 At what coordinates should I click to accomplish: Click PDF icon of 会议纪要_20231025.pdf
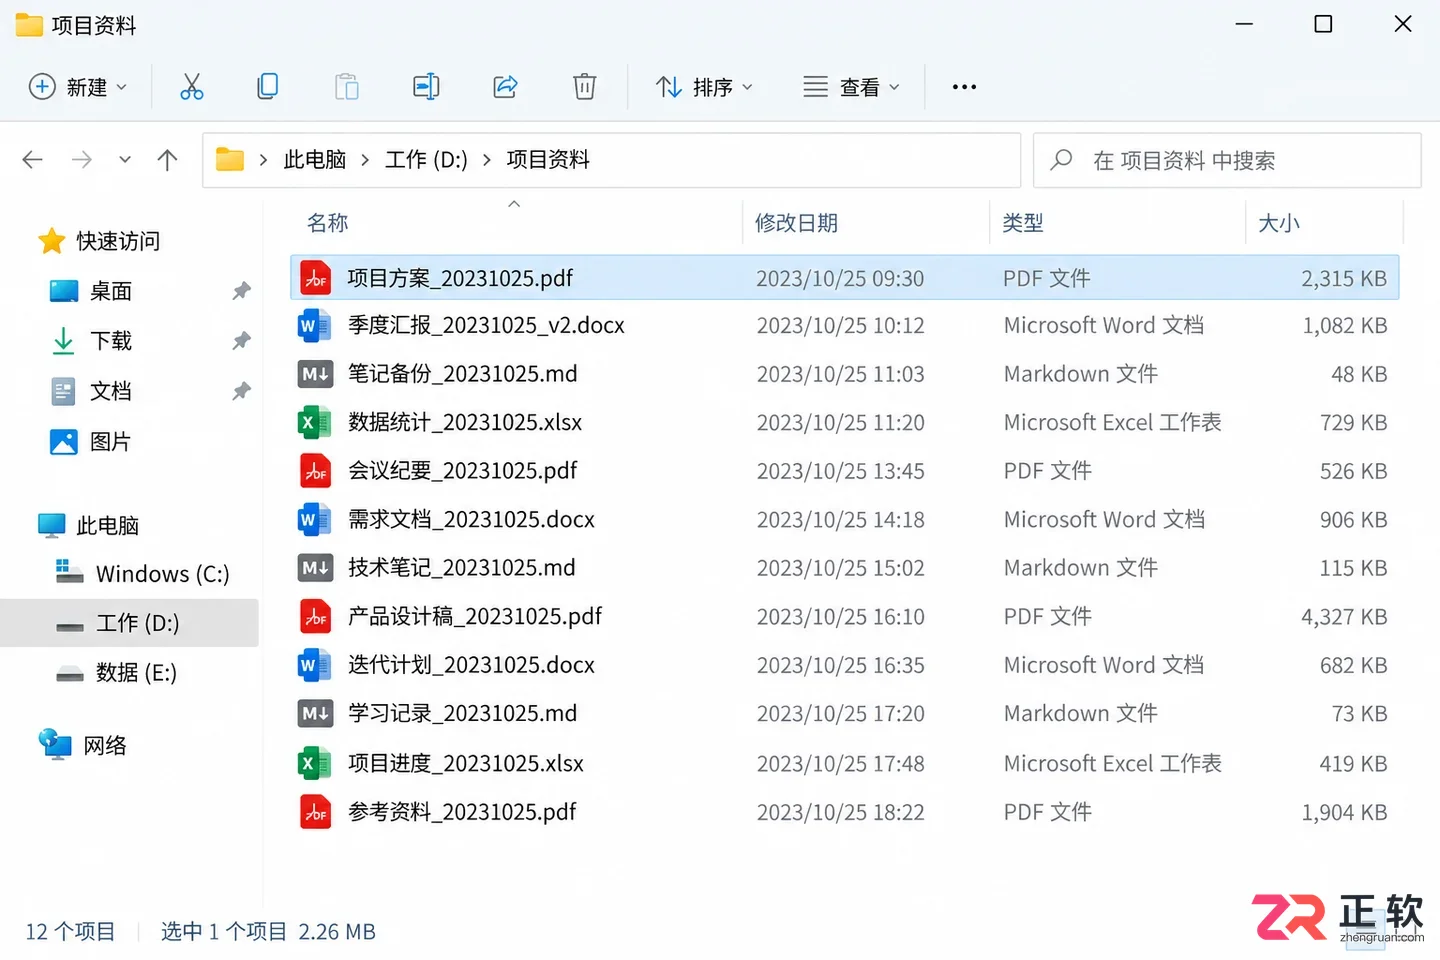tap(316, 471)
